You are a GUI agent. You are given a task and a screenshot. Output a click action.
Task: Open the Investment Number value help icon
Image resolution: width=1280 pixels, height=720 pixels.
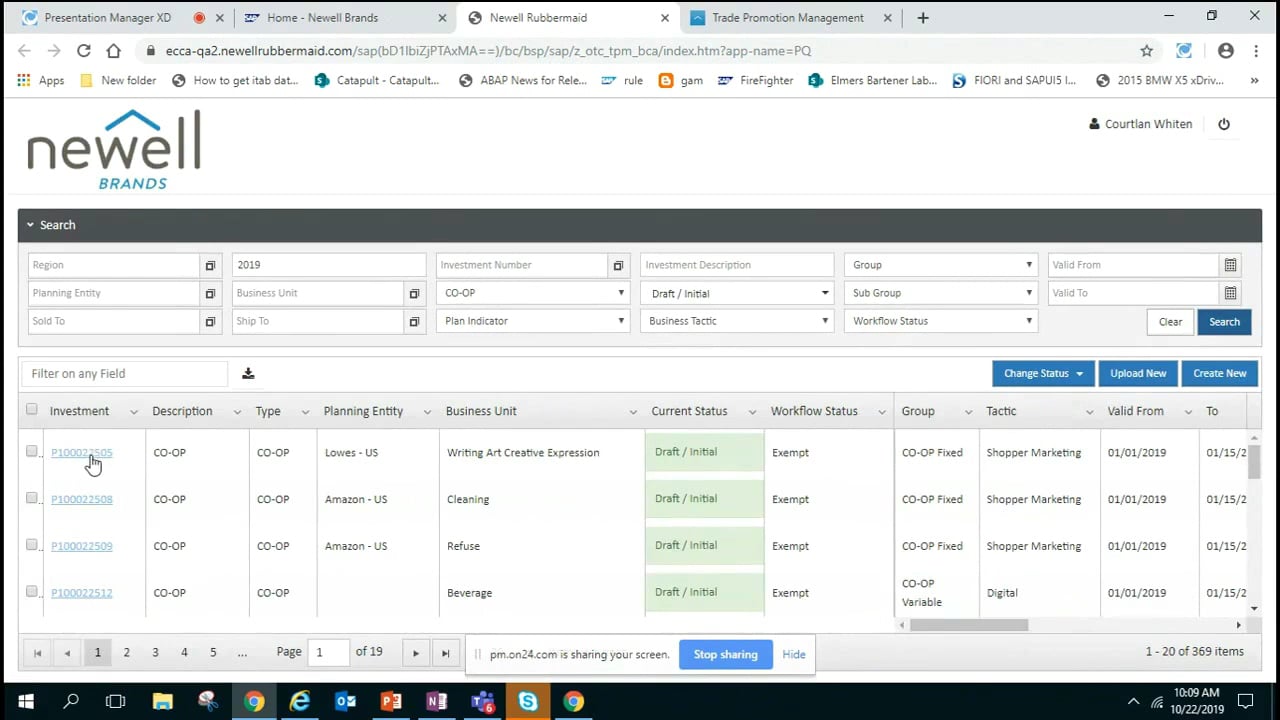pyautogui.click(x=618, y=265)
